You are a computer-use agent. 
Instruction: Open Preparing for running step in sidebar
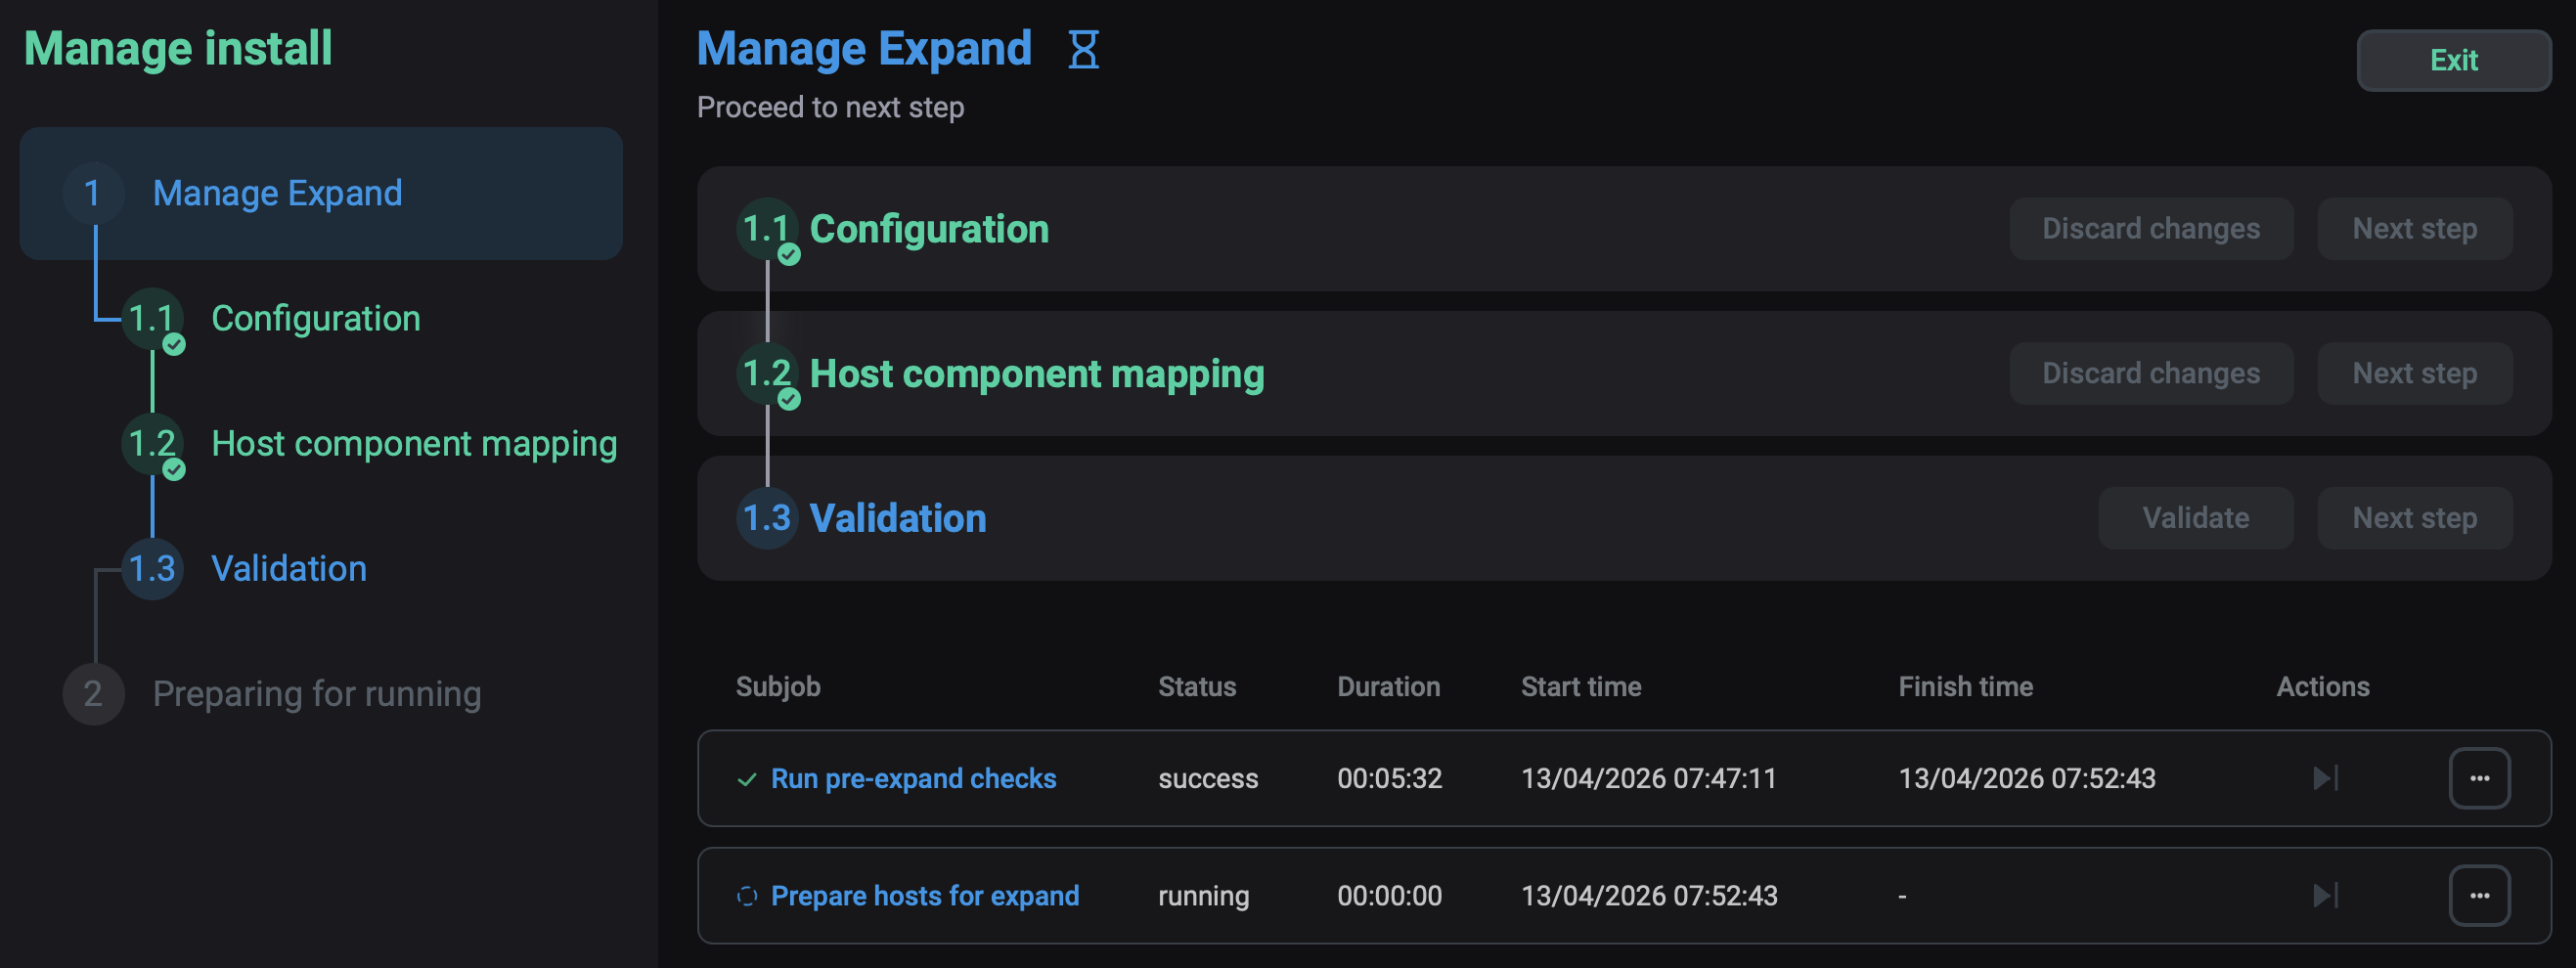[x=316, y=694]
